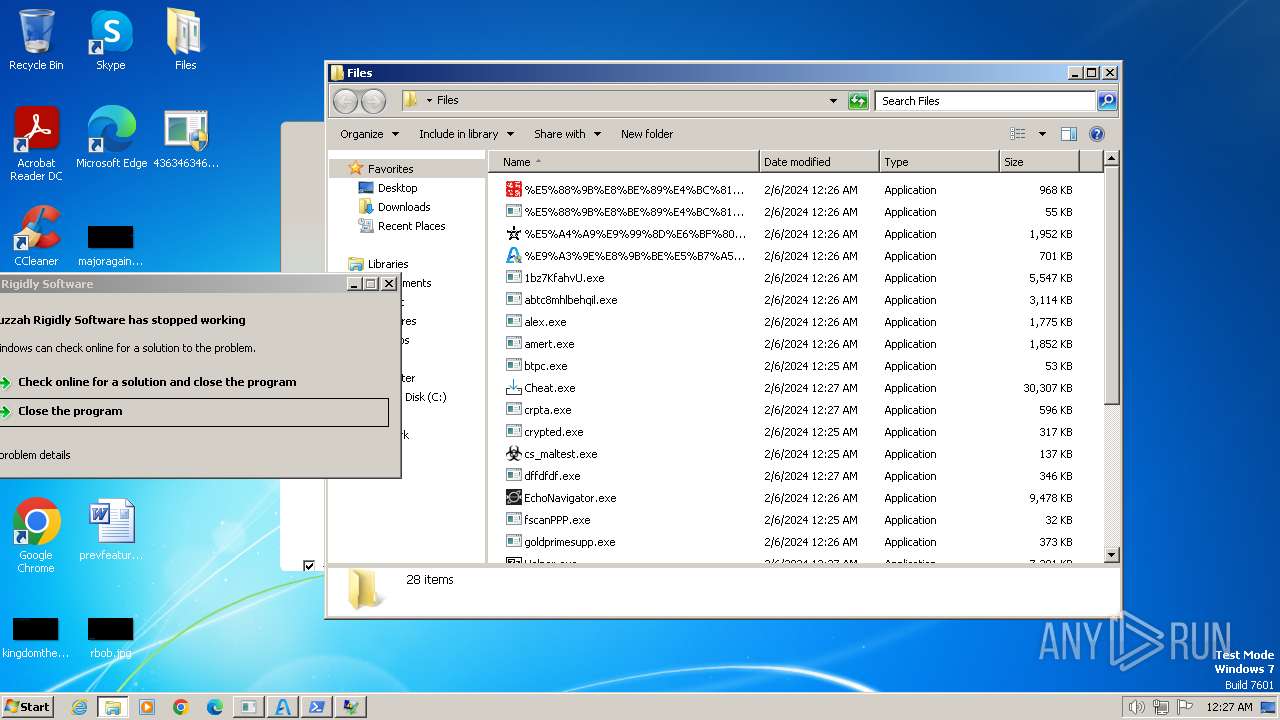Select the majoragain desktop file
This screenshot has height=720, width=1280.
click(x=110, y=246)
